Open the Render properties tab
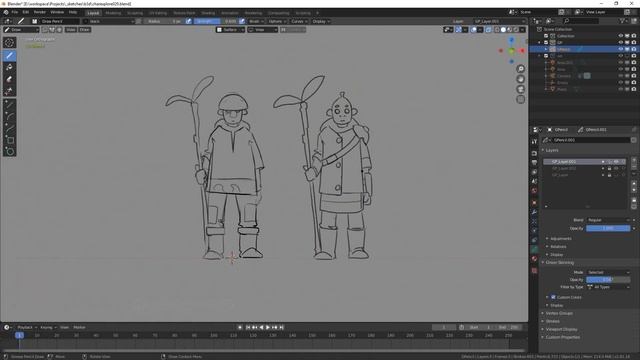 click(534, 153)
